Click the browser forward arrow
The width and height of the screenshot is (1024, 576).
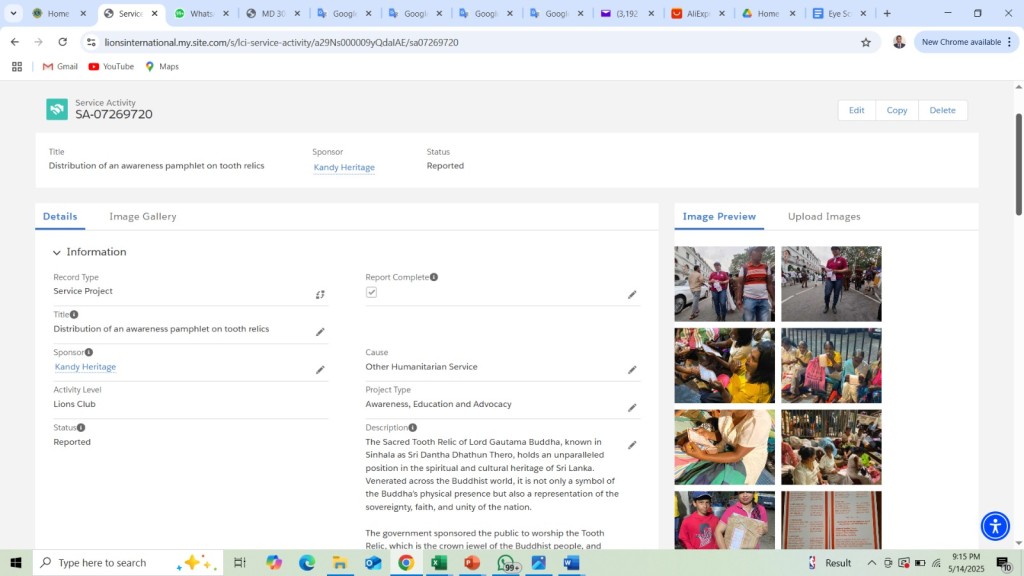(39, 42)
